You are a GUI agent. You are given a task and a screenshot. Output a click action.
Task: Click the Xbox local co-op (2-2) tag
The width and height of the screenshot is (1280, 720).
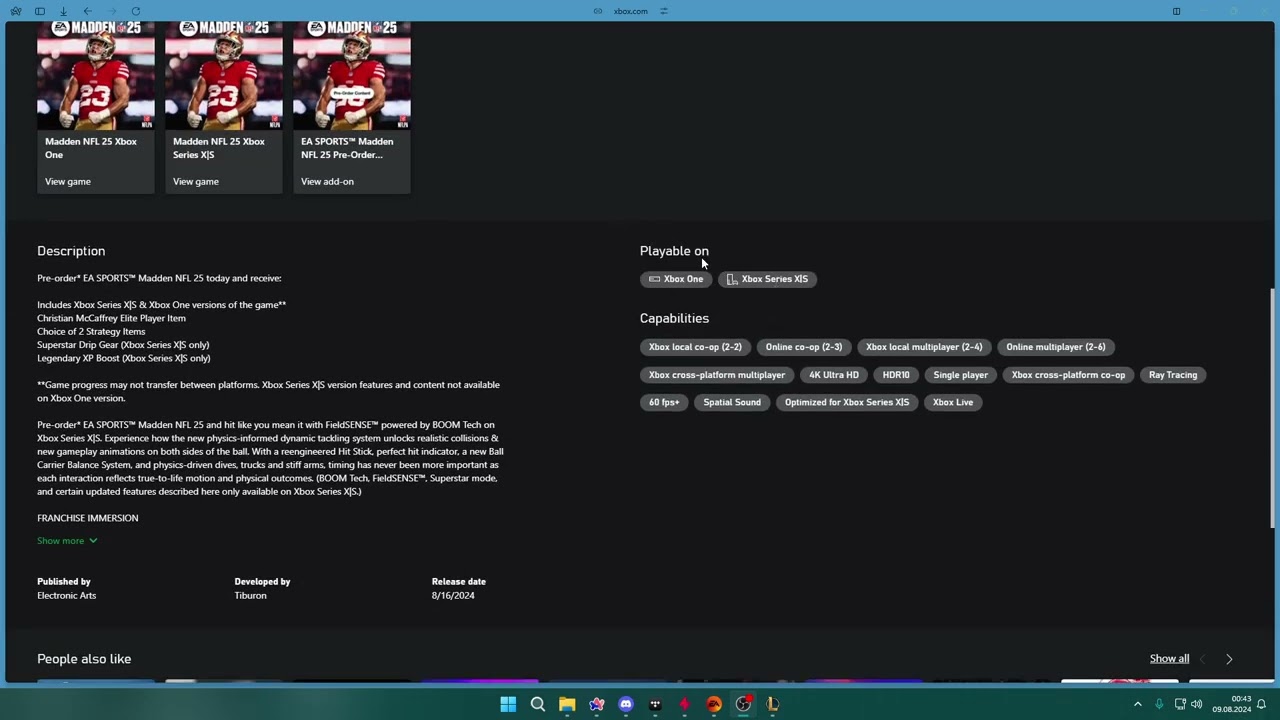pos(695,347)
